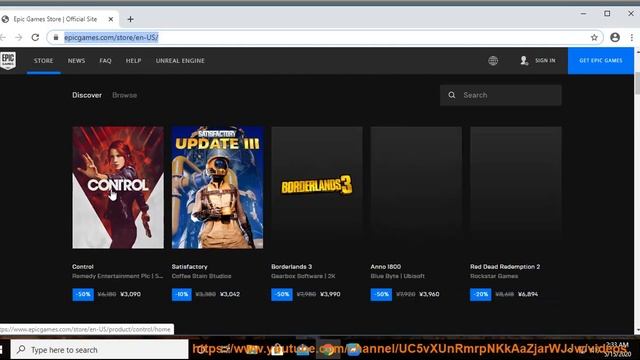640x360 pixels.
Task: Click the -10% badge under Satisfactory
Action: pyautogui.click(x=182, y=294)
